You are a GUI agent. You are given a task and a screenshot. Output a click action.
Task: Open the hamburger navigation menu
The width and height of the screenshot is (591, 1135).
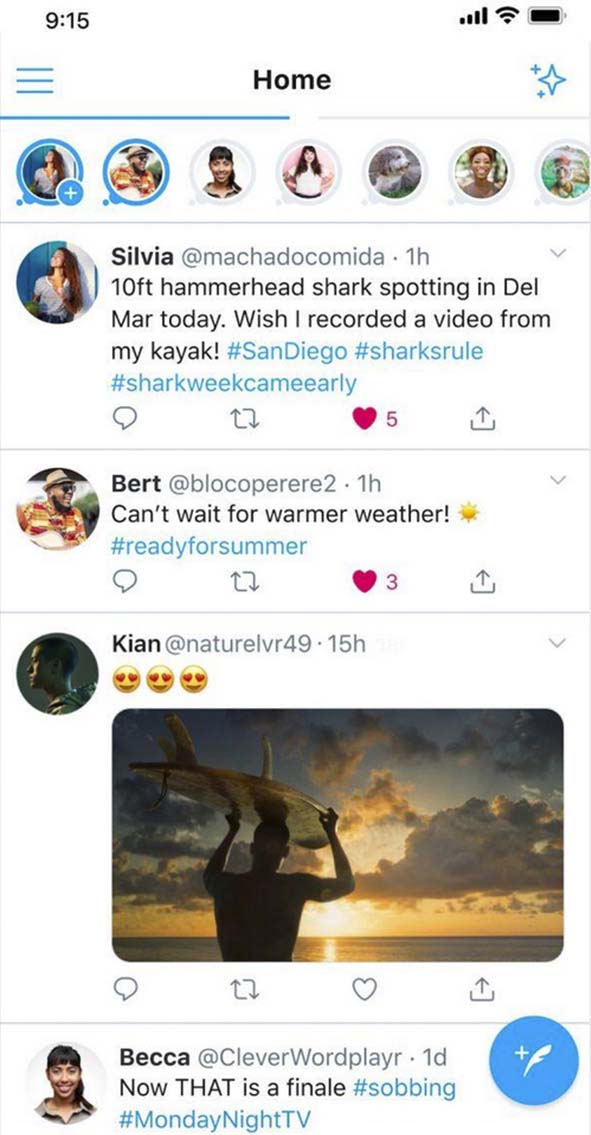coord(35,80)
